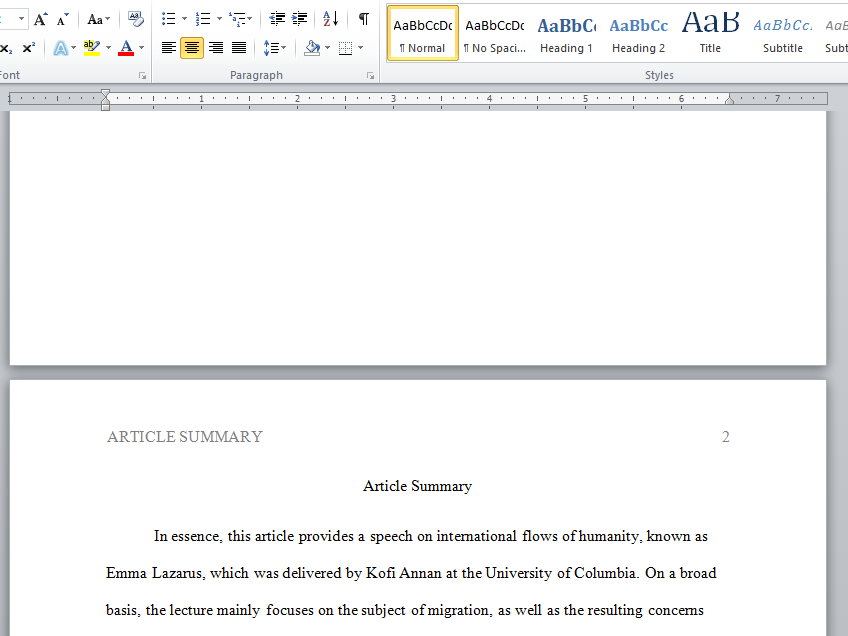Screen dimensions: 848x636
Task: Apply Text Effects to selection
Action: click(x=61, y=48)
